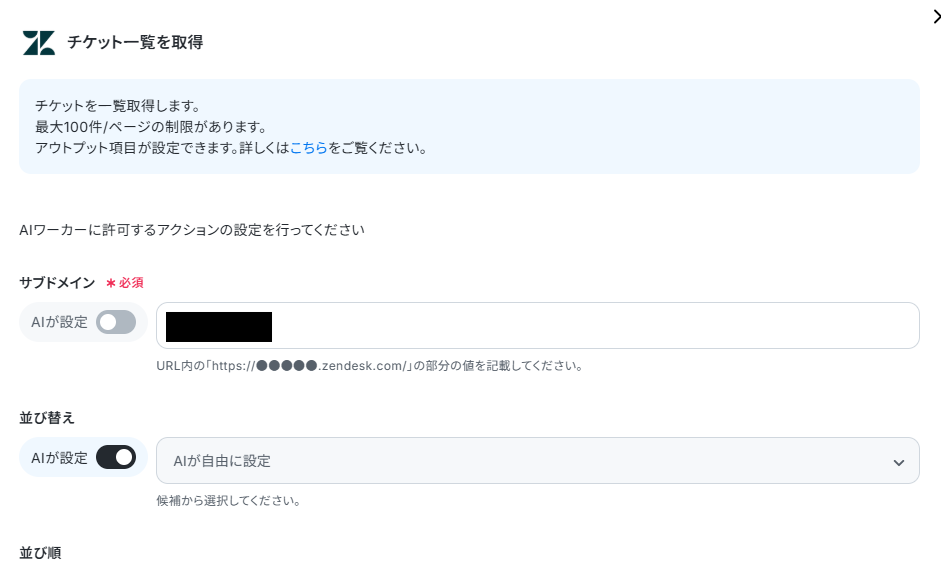
Task: Click the blacked-out subdomain value
Action: [219, 326]
